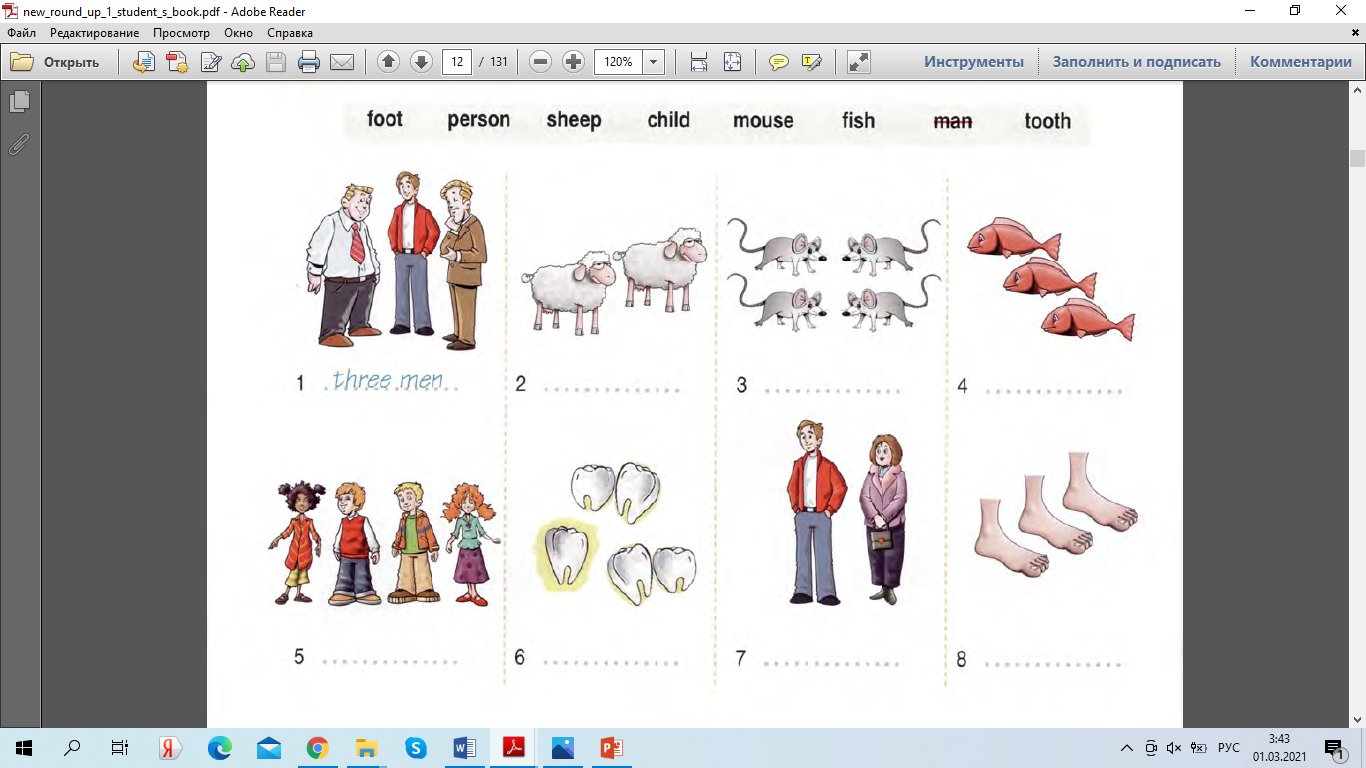The height and width of the screenshot is (768, 1366).
Task: Click the email envelope icon in toolbar
Action: (x=342, y=62)
